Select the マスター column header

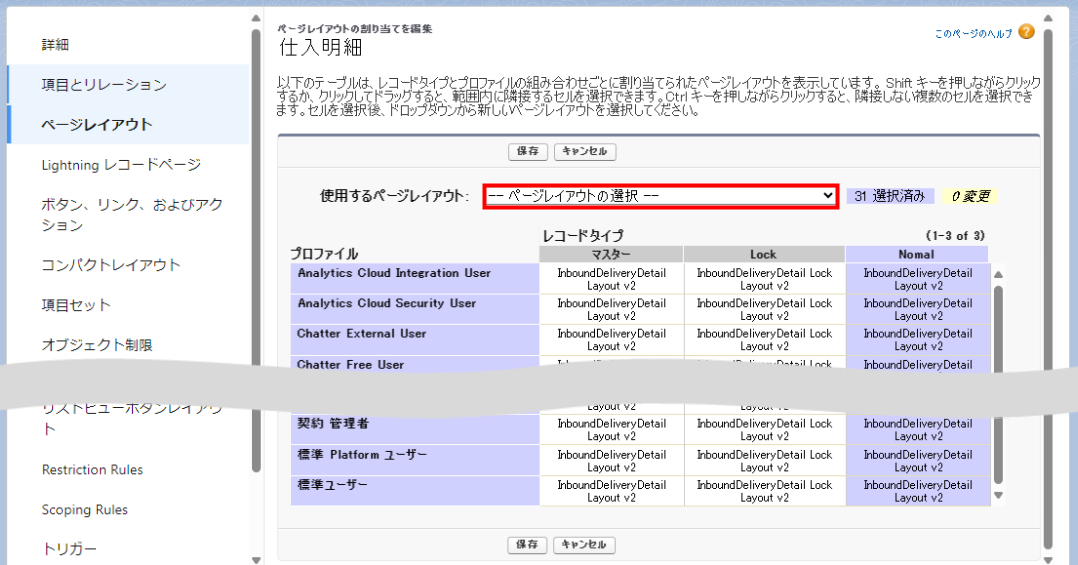pos(611,254)
